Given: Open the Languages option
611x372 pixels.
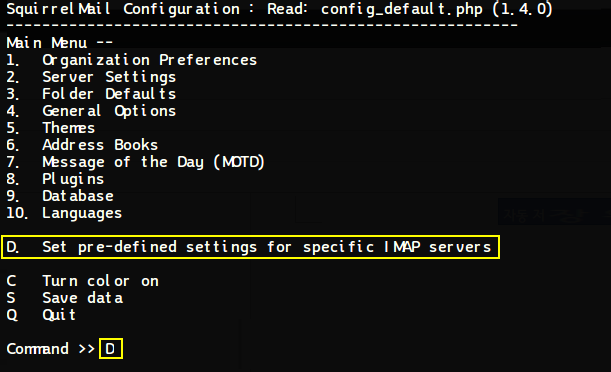Looking at the screenshot, I should (x=64, y=213).
